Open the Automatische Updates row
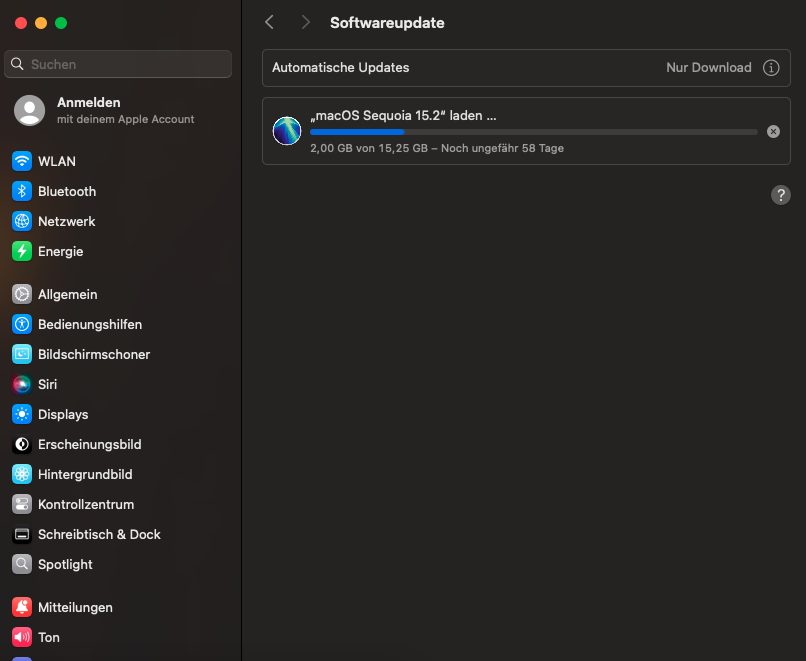Screen dimensions: 806x661 tap(526, 68)
